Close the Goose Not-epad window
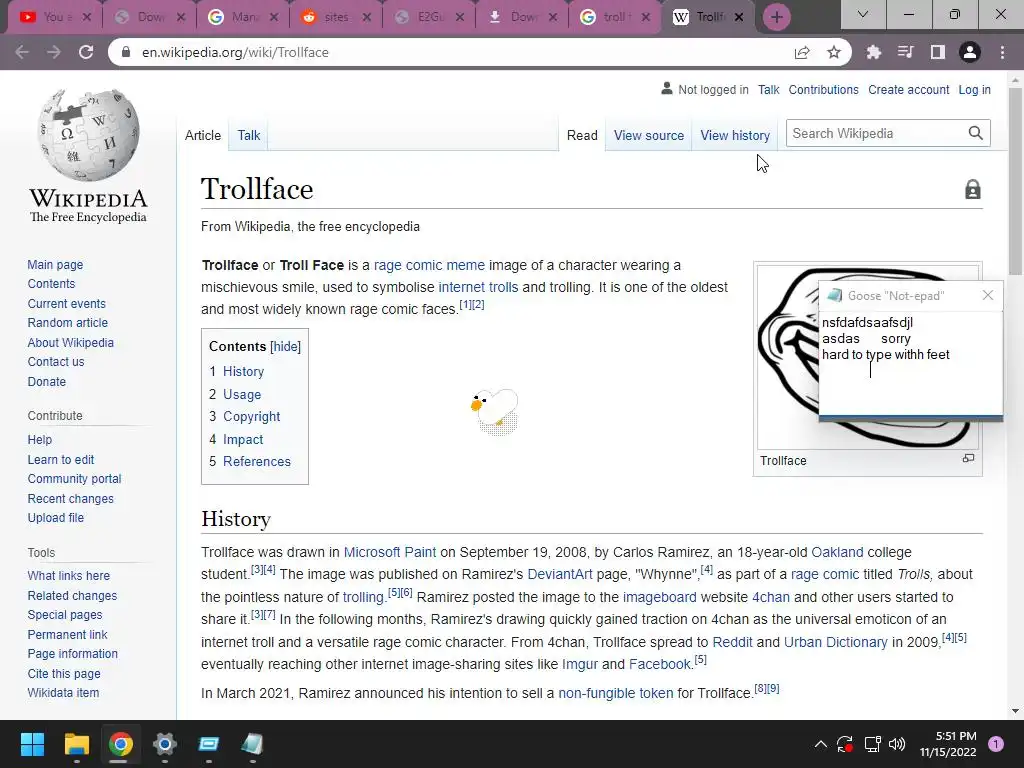The width and height of the screenshot is (1024, 768). tap(987, 296)
